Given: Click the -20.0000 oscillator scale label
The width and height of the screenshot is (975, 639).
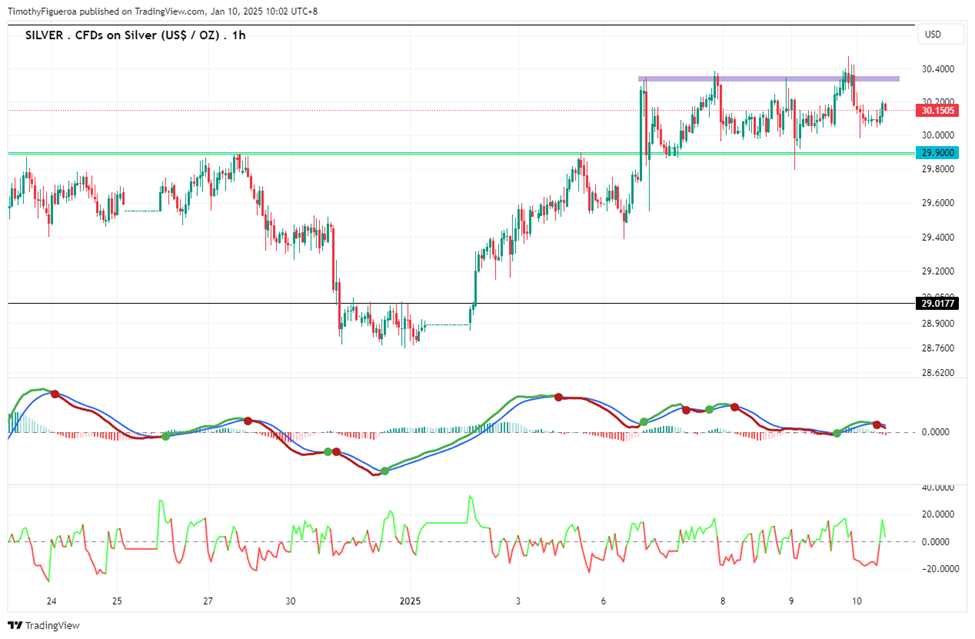Looking at the screenshot, I should [936, 569].
